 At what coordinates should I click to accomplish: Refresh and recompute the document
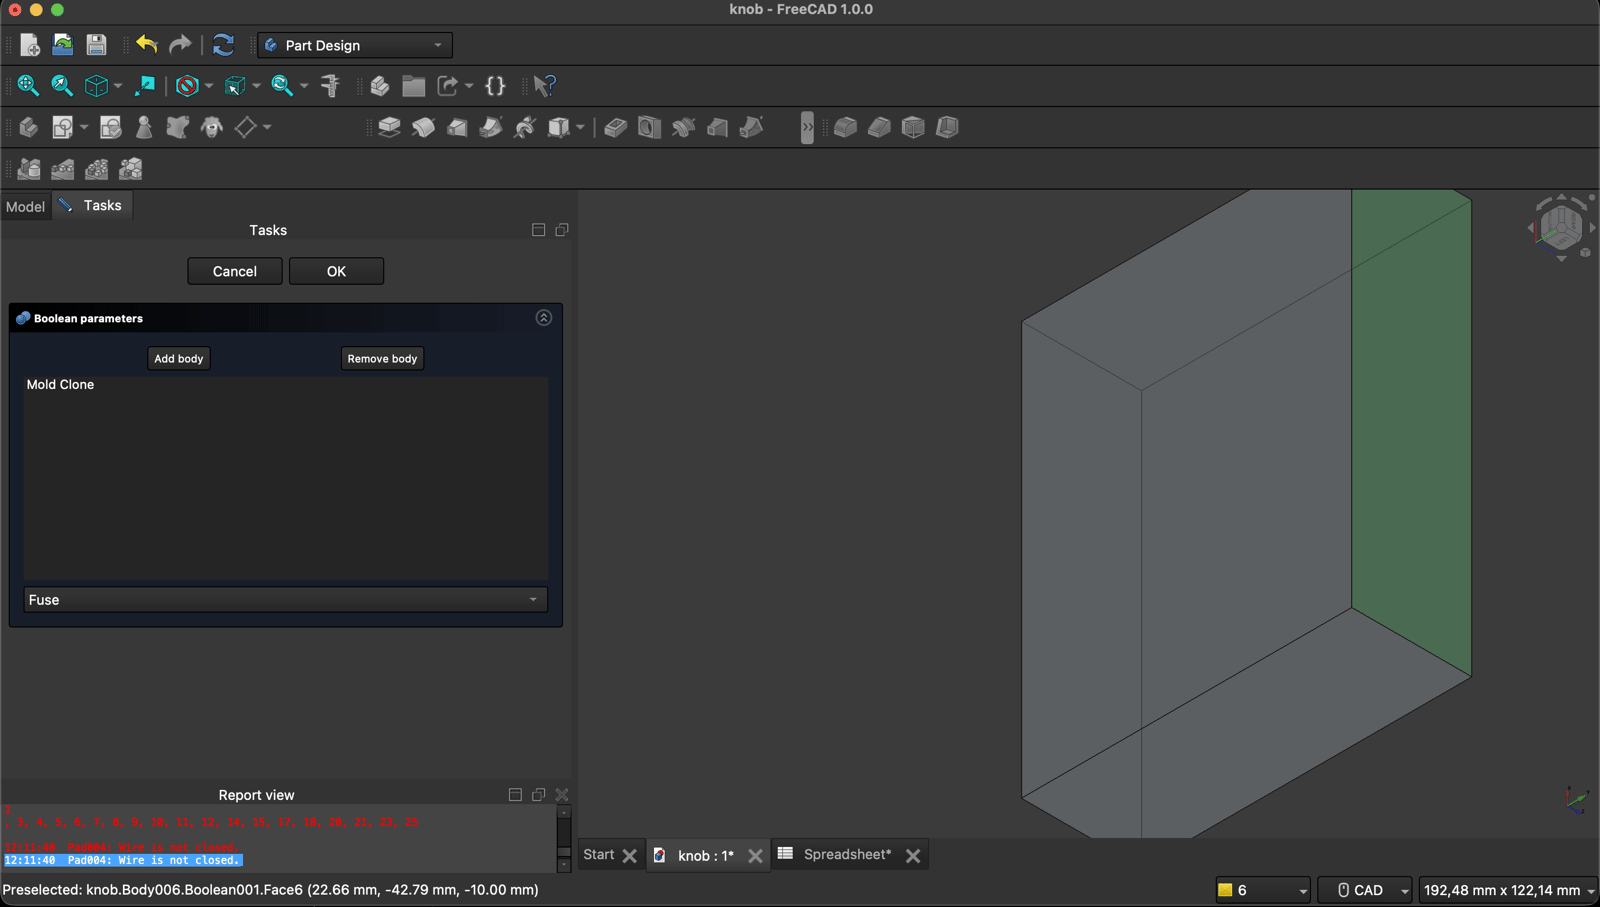(223, 45)
